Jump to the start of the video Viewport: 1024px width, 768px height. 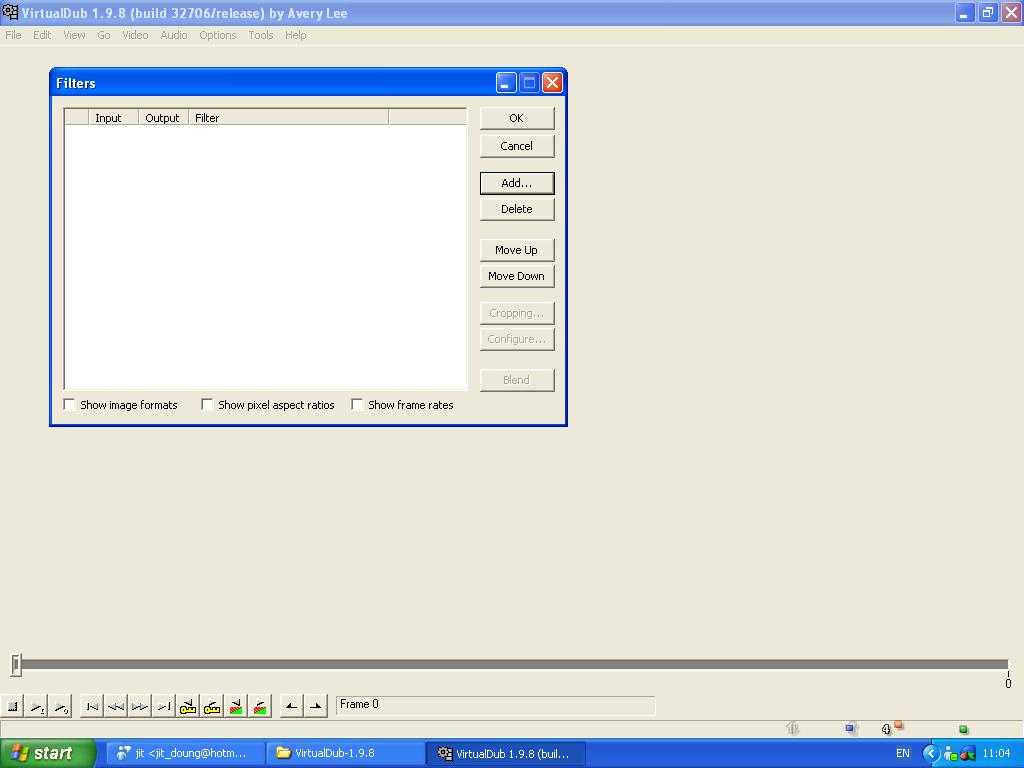(x=92, y=706)
